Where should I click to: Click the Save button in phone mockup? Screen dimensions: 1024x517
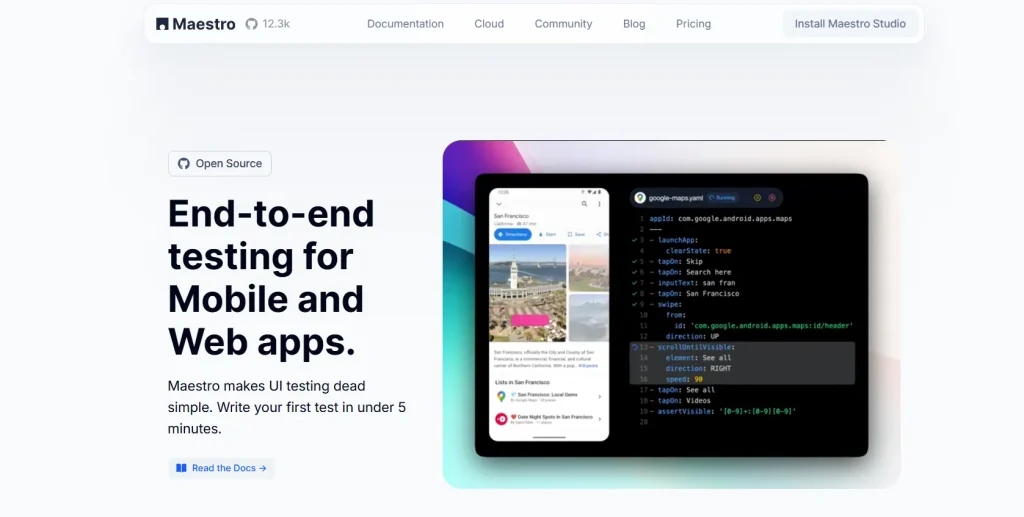tap(576, 234)
